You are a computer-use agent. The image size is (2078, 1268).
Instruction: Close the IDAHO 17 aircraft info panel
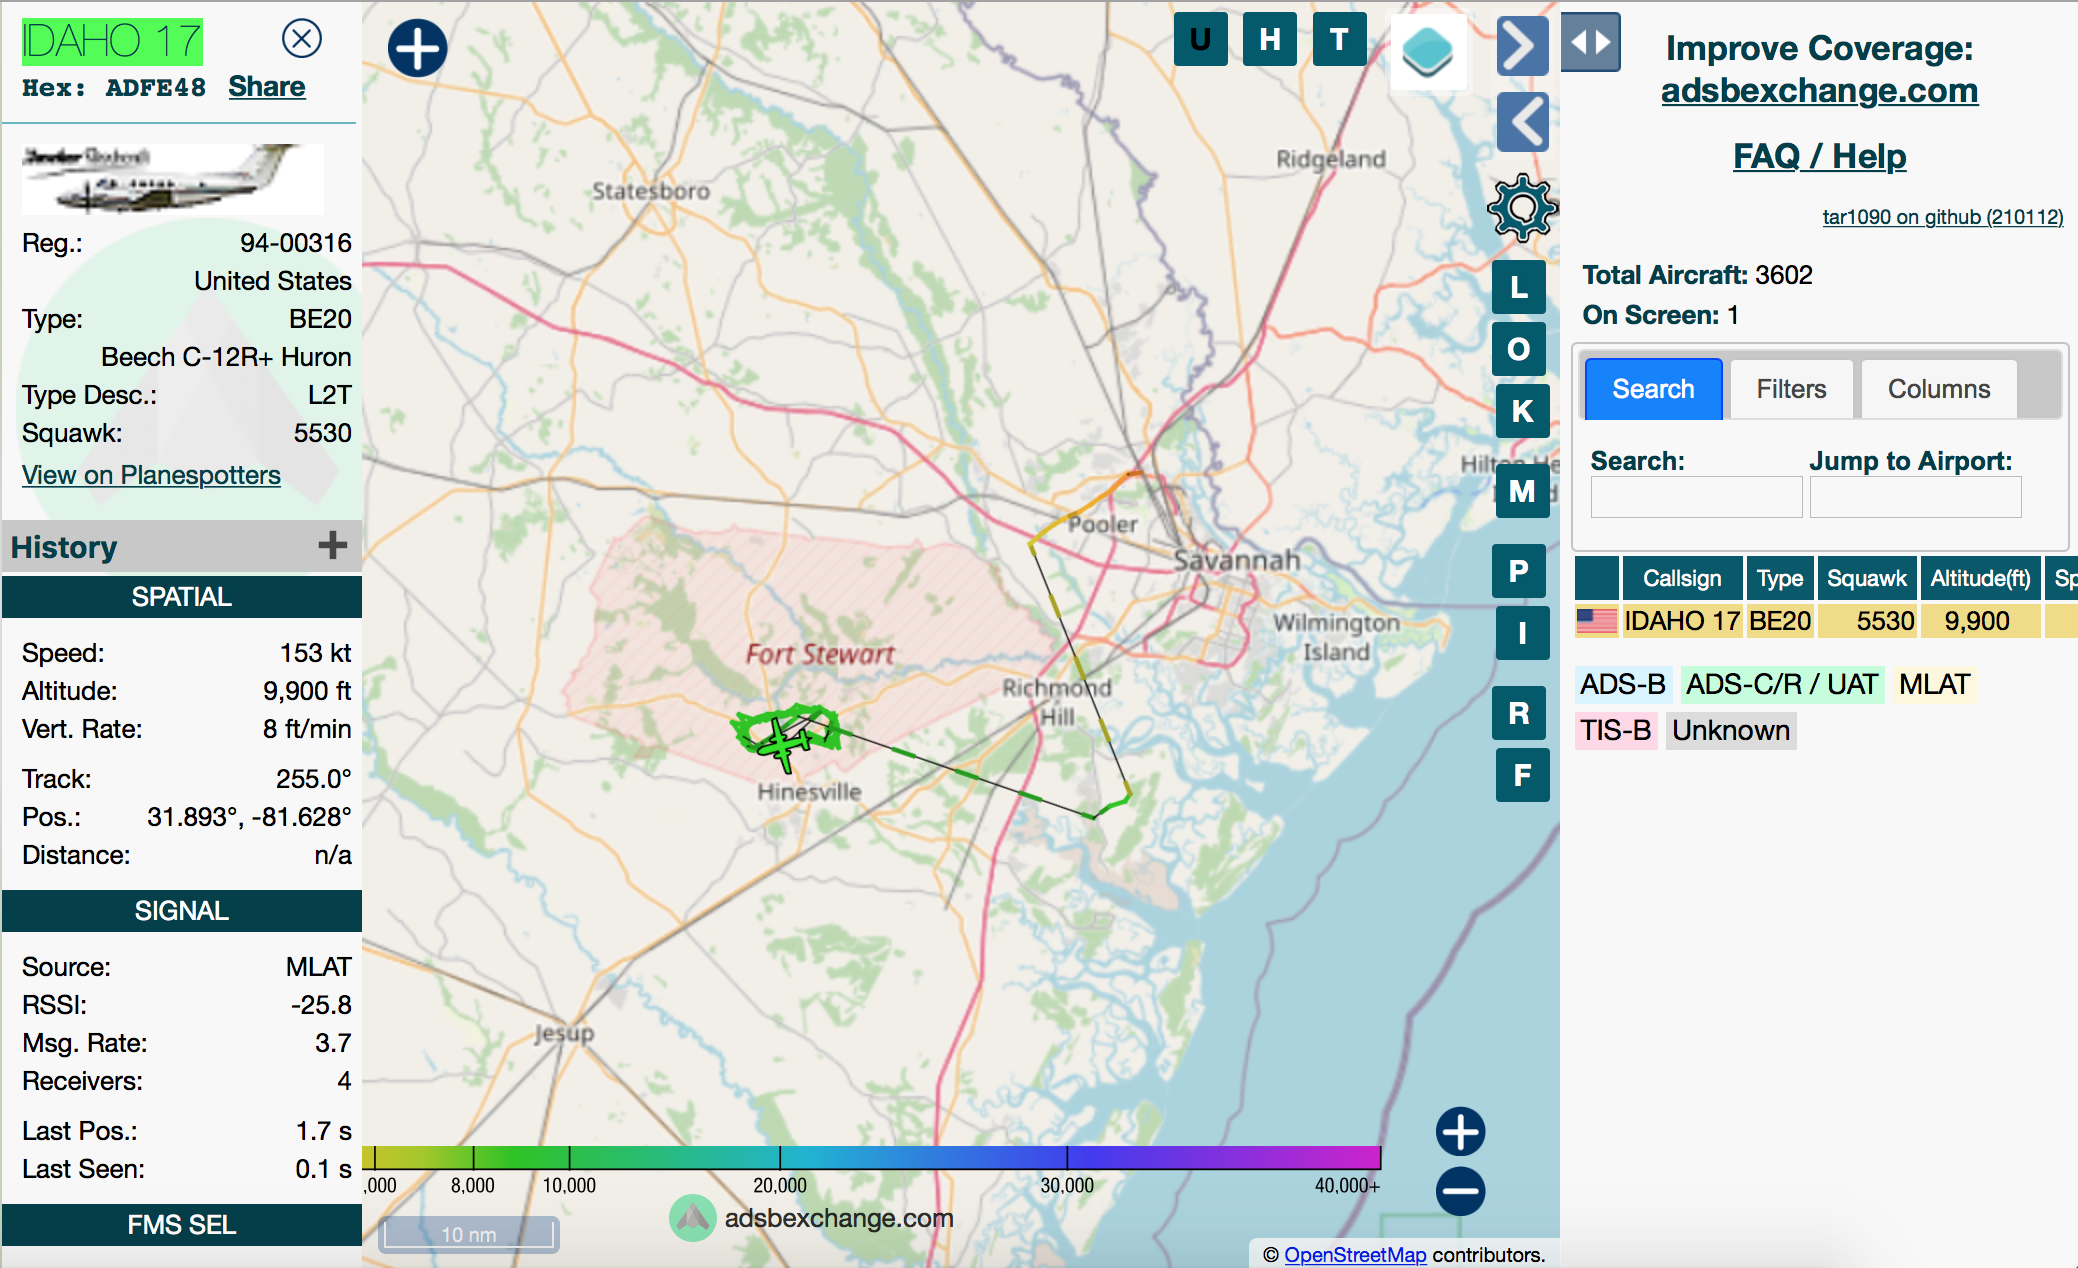[x=301, y=39]
